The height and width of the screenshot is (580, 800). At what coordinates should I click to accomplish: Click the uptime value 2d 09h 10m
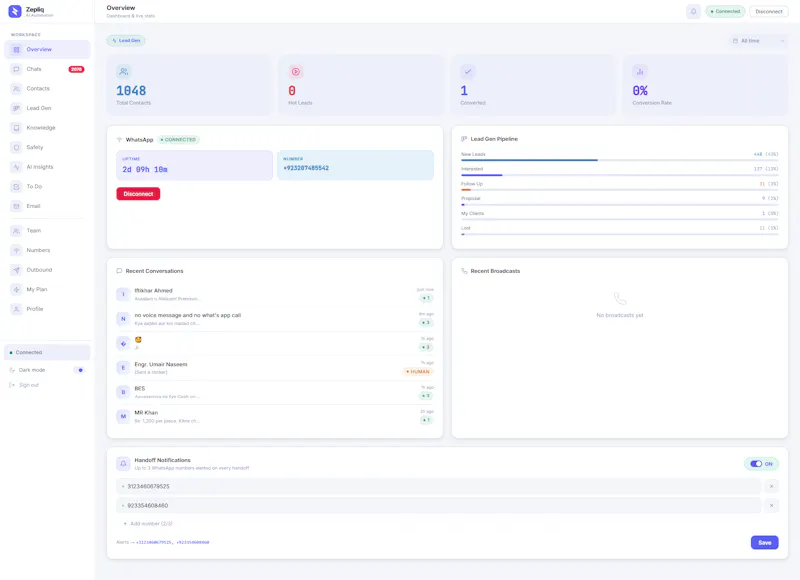(145, 169)
